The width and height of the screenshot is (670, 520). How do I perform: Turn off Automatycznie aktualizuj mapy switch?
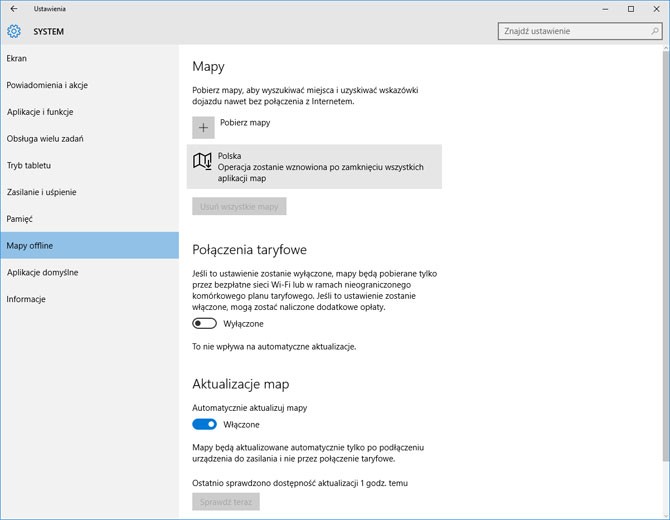click(204, 424)
